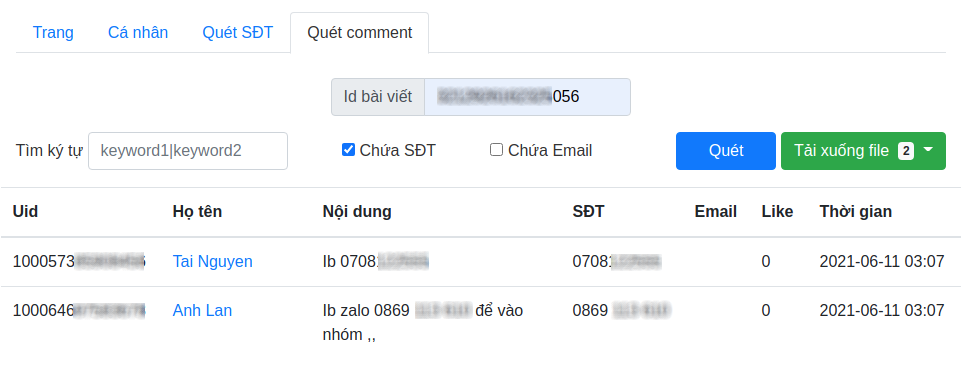The width and height of the screenshot is (963, 378).
Task: Expand the Tải xuống file dropdown arrow
Action: 928,151
